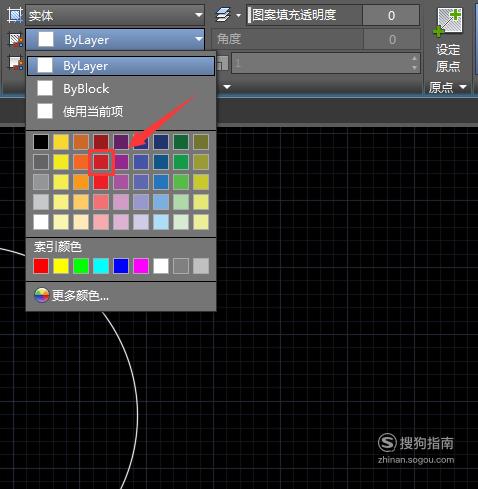Click the background color icon below hatch color
This screenshot has height=489, width=478.
pos(15,63)
